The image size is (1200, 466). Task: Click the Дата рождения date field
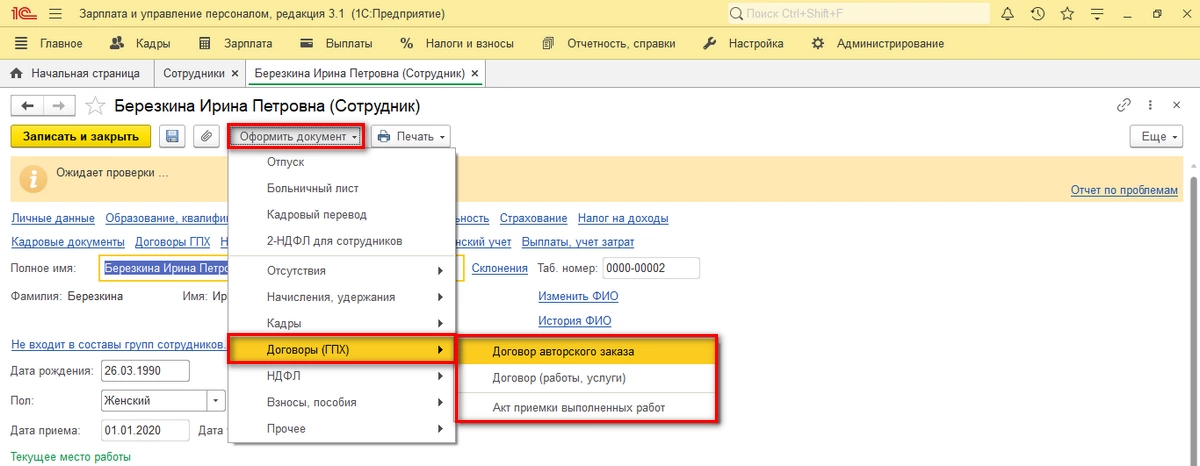click(x=144, y=371)
